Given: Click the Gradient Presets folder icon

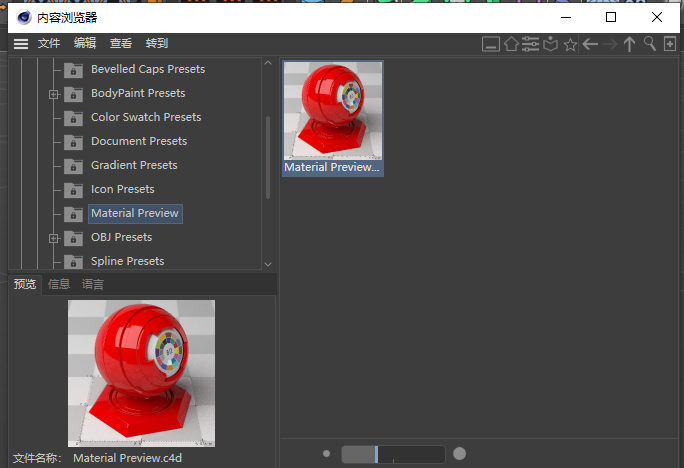Looking at the screenshot, I should click(x=73, y=166).
